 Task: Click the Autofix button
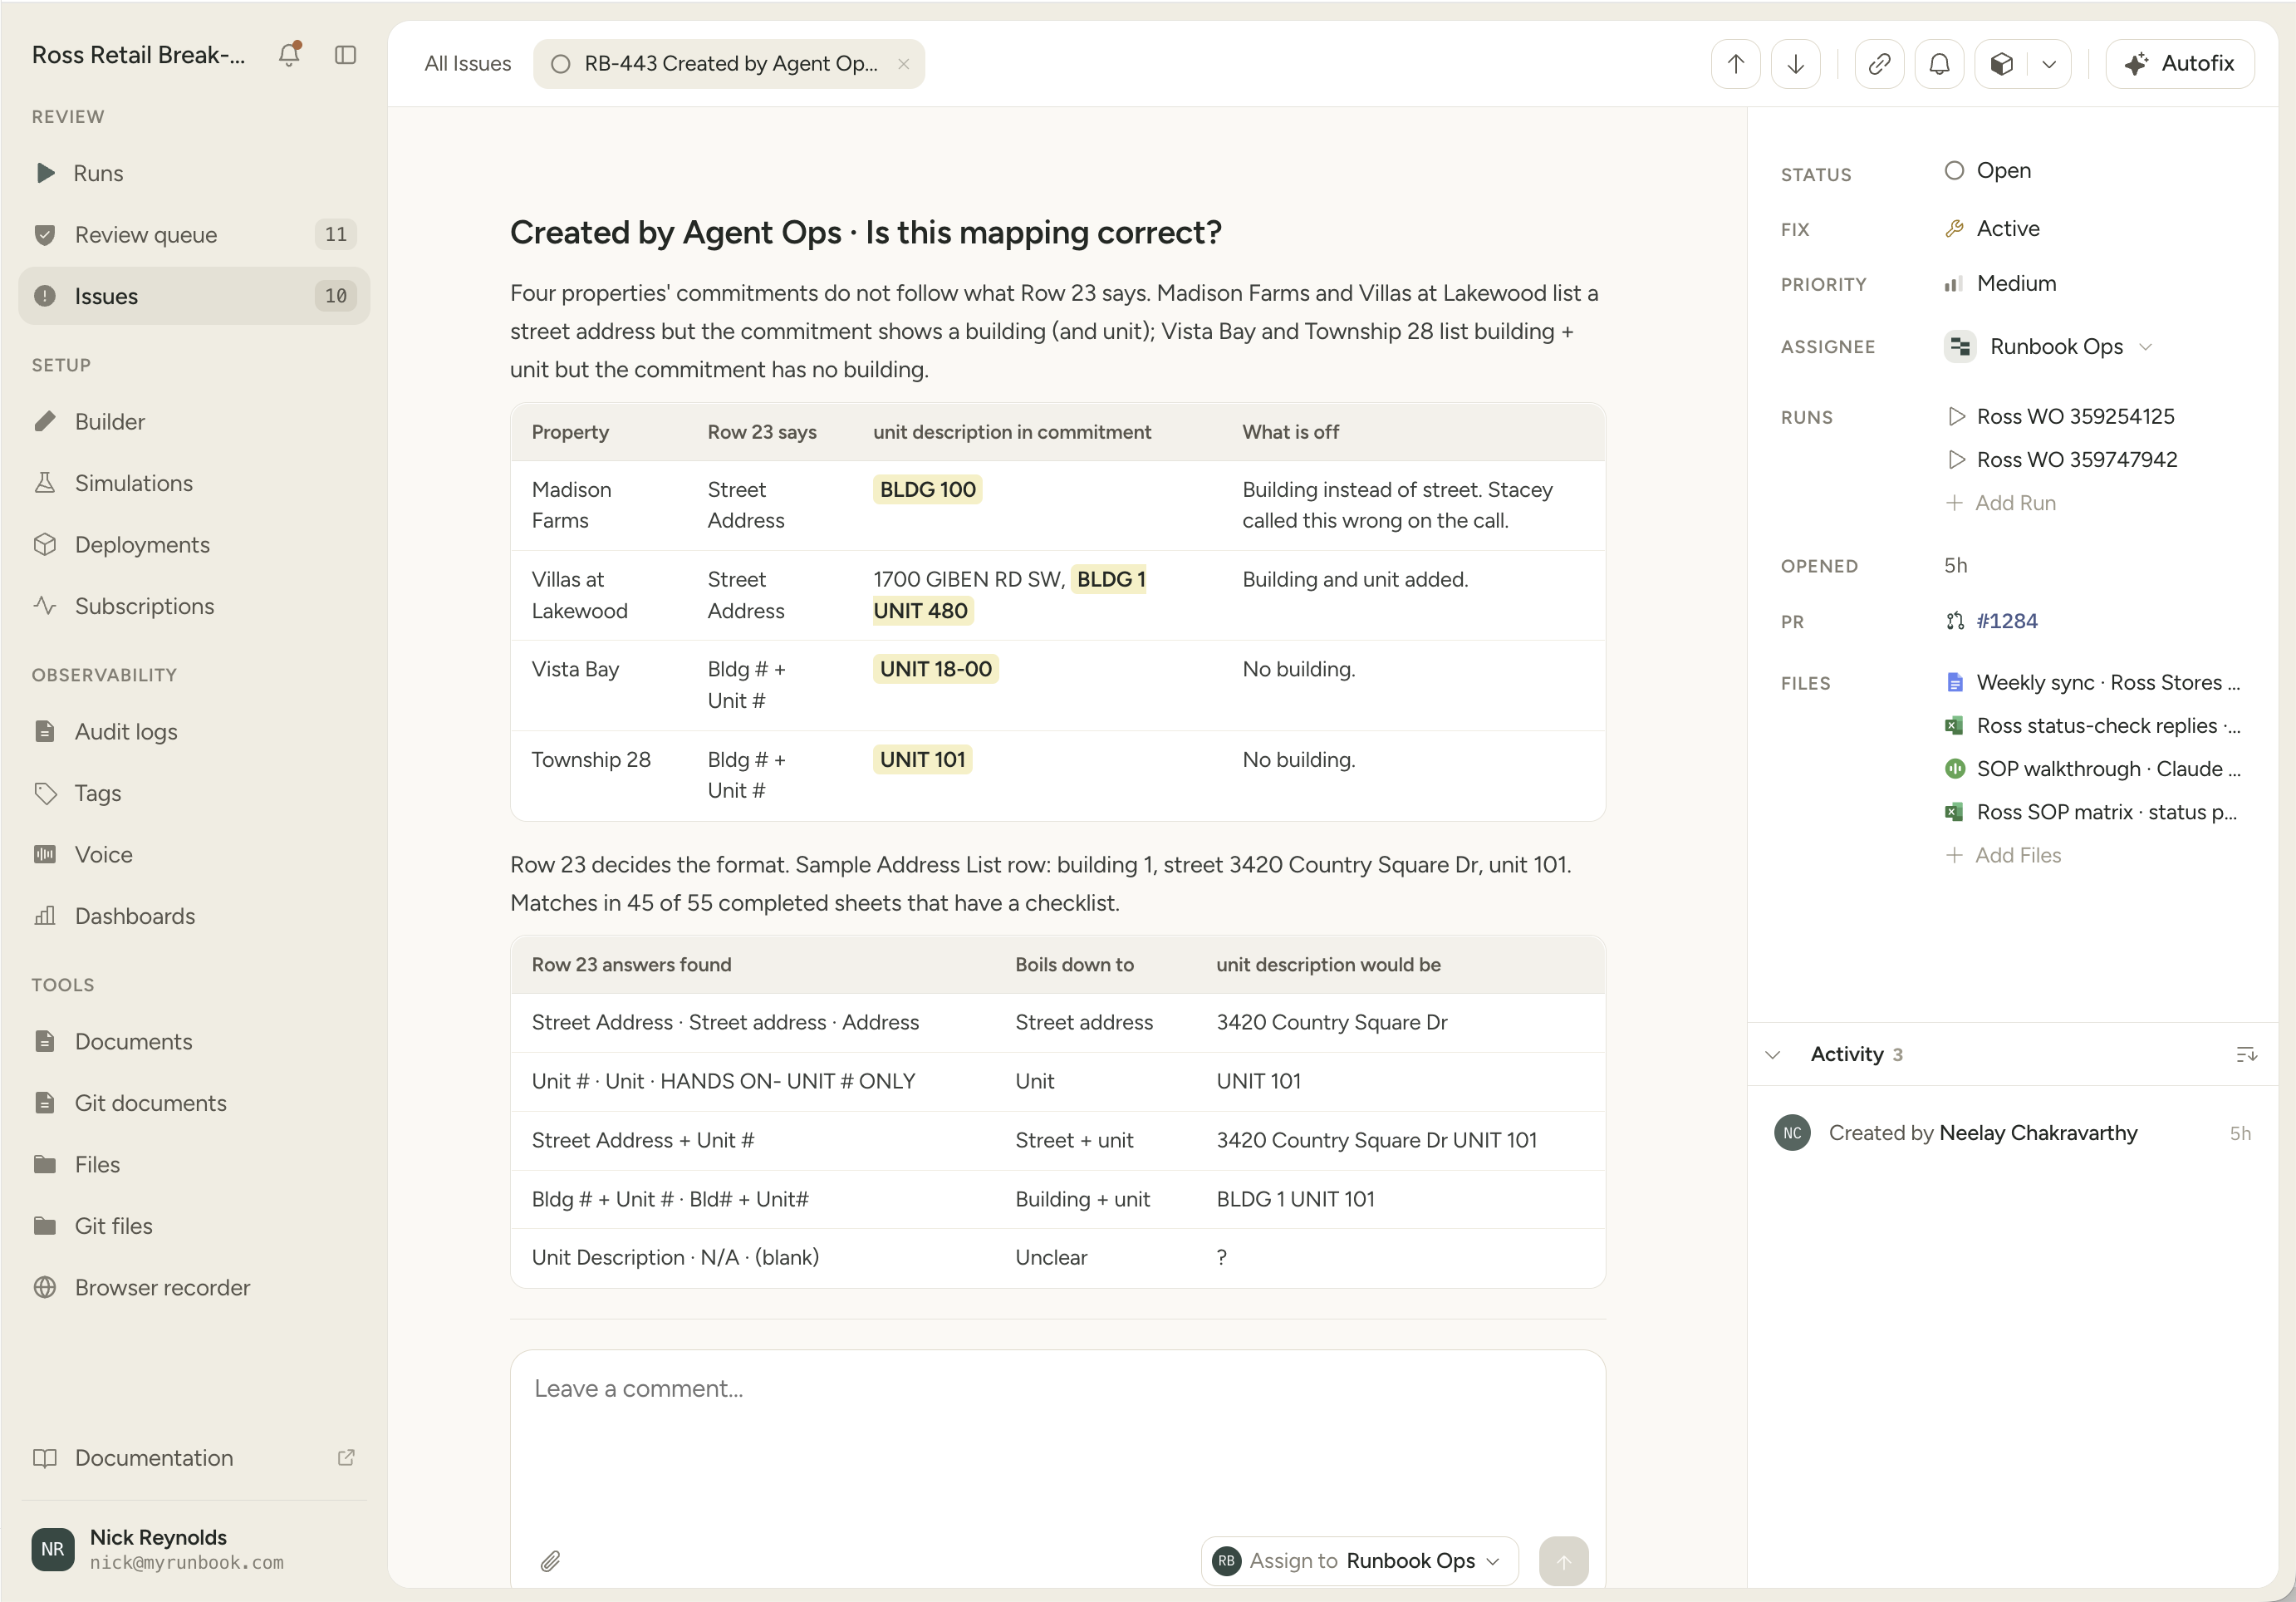coord(2180,64)
